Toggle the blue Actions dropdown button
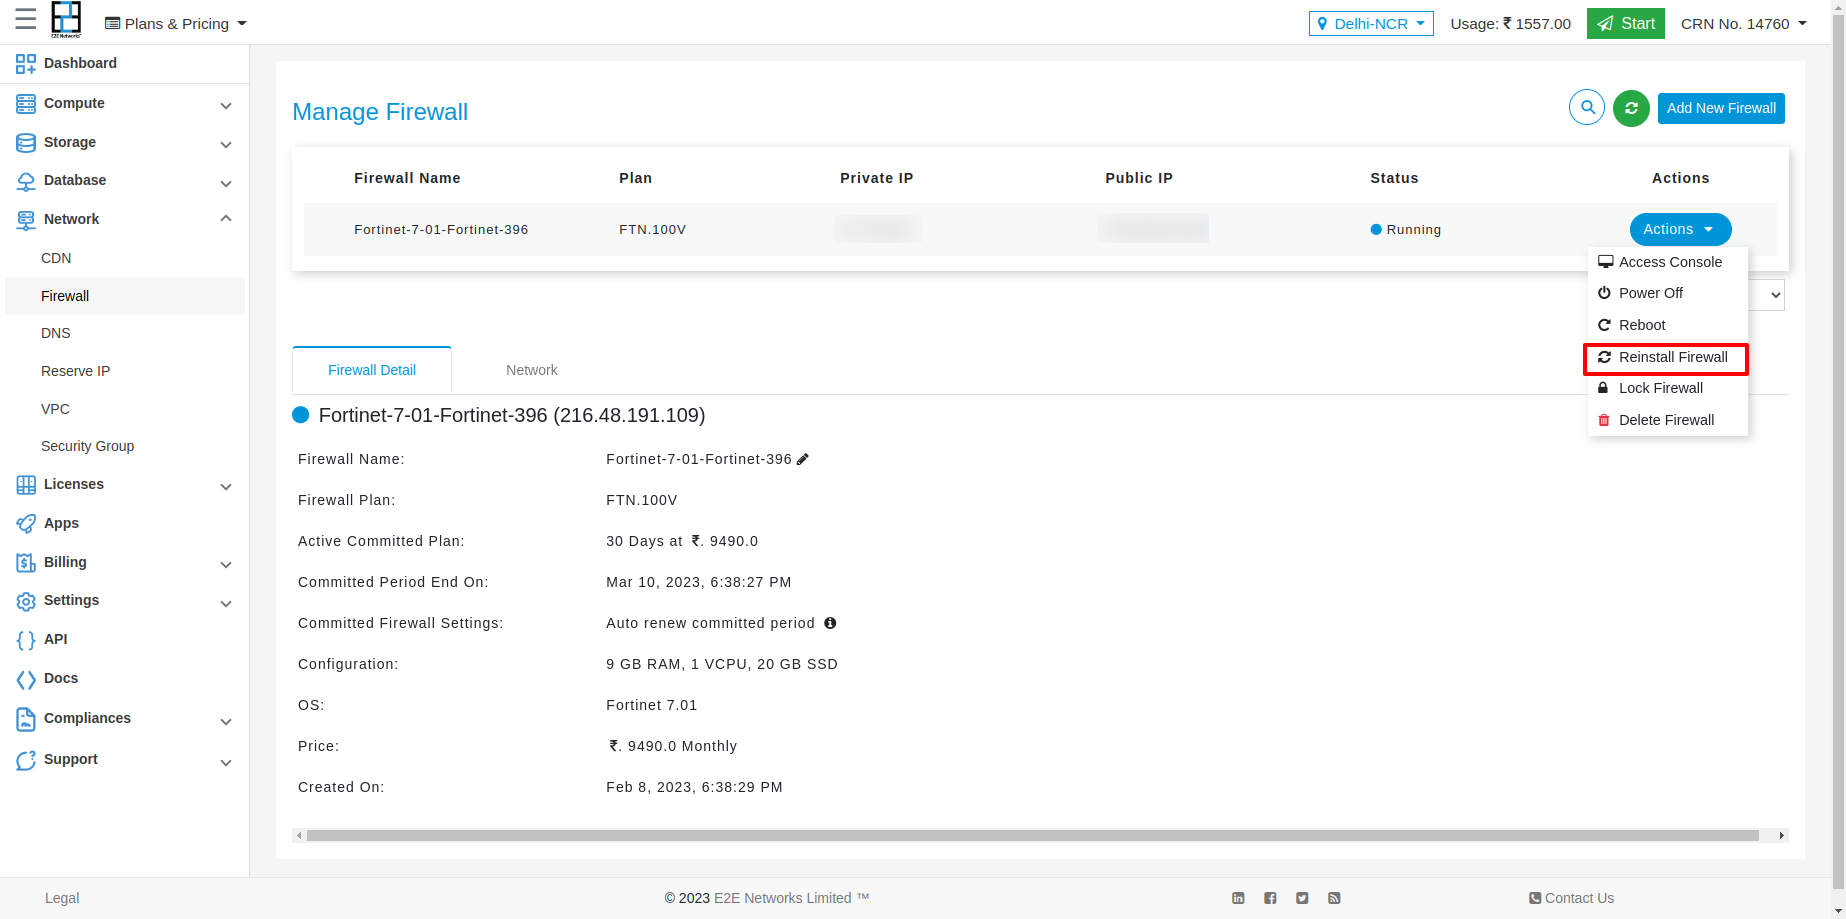Image resolution: width=1846 pixels, height=919 pixels. pyautogui.click(x=1680, y=229)
